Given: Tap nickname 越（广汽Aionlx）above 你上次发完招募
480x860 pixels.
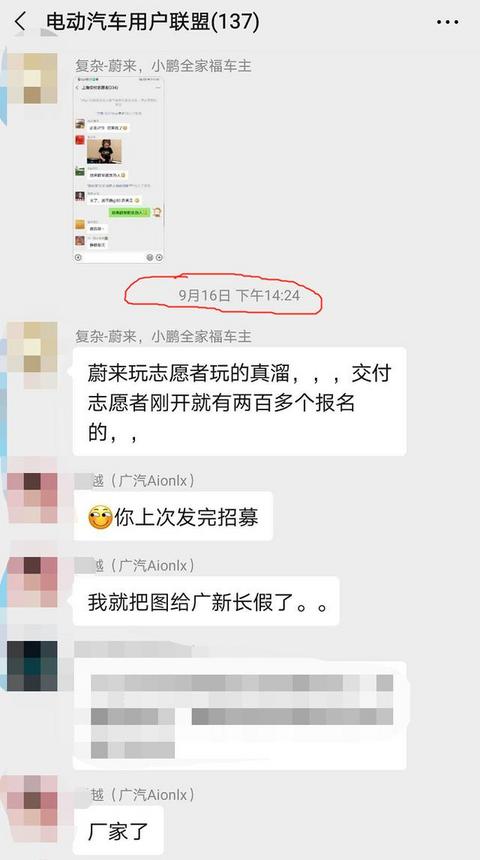Looking at the screenshot, I should [x=142, y=481].
